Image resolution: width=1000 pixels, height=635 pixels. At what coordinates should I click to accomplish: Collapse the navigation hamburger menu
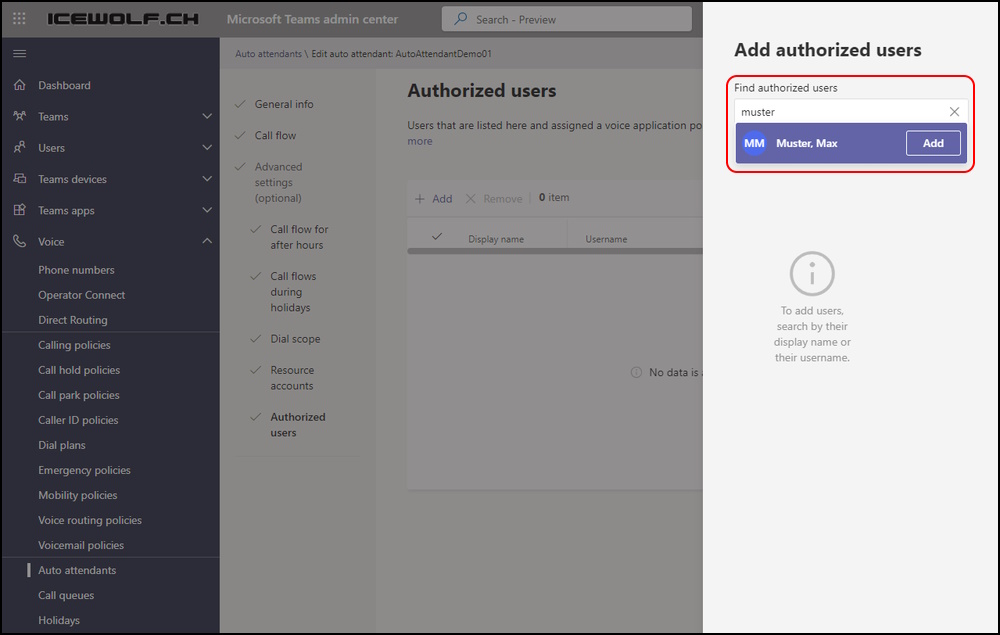[20, 54]
